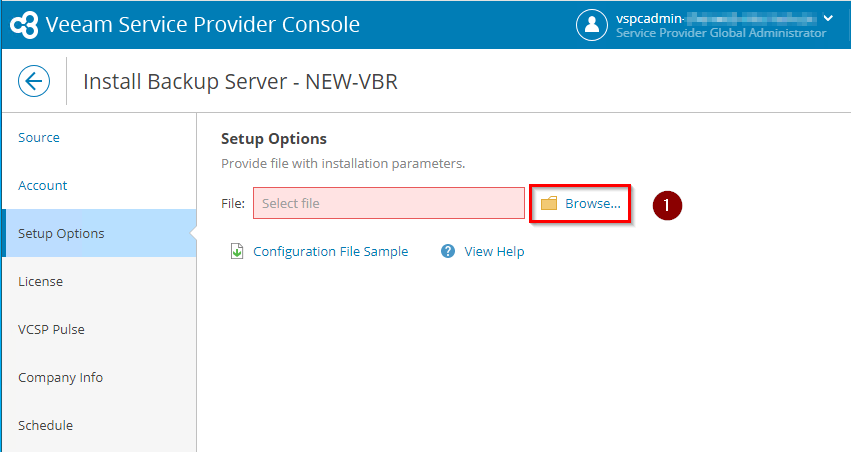Open the View Help link
851x452 pixels.
494,252
